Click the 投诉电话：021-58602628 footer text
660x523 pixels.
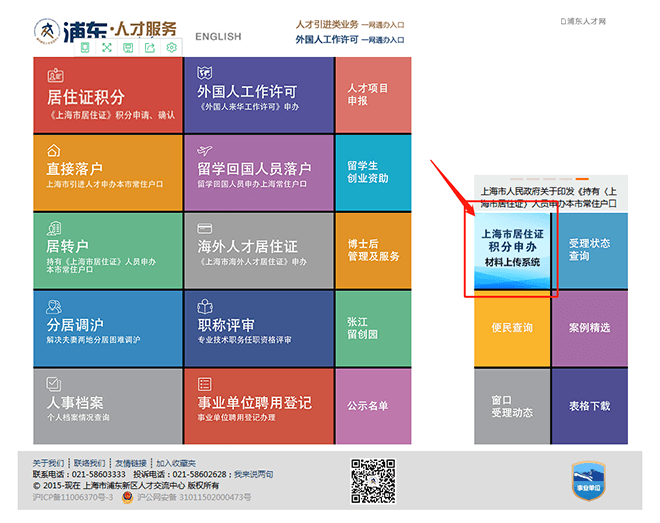point(180,474)
